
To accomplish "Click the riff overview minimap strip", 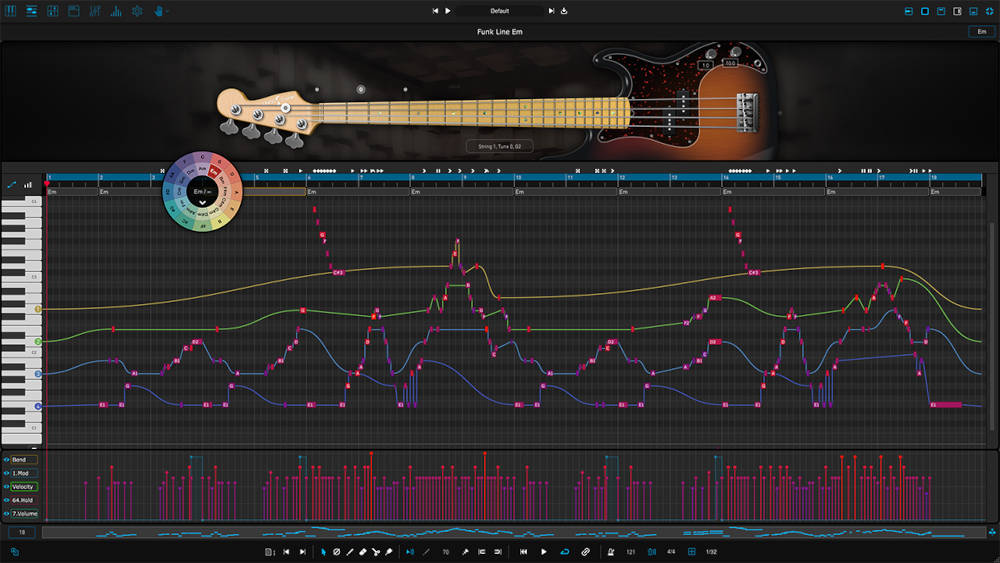I will point(513,532).
